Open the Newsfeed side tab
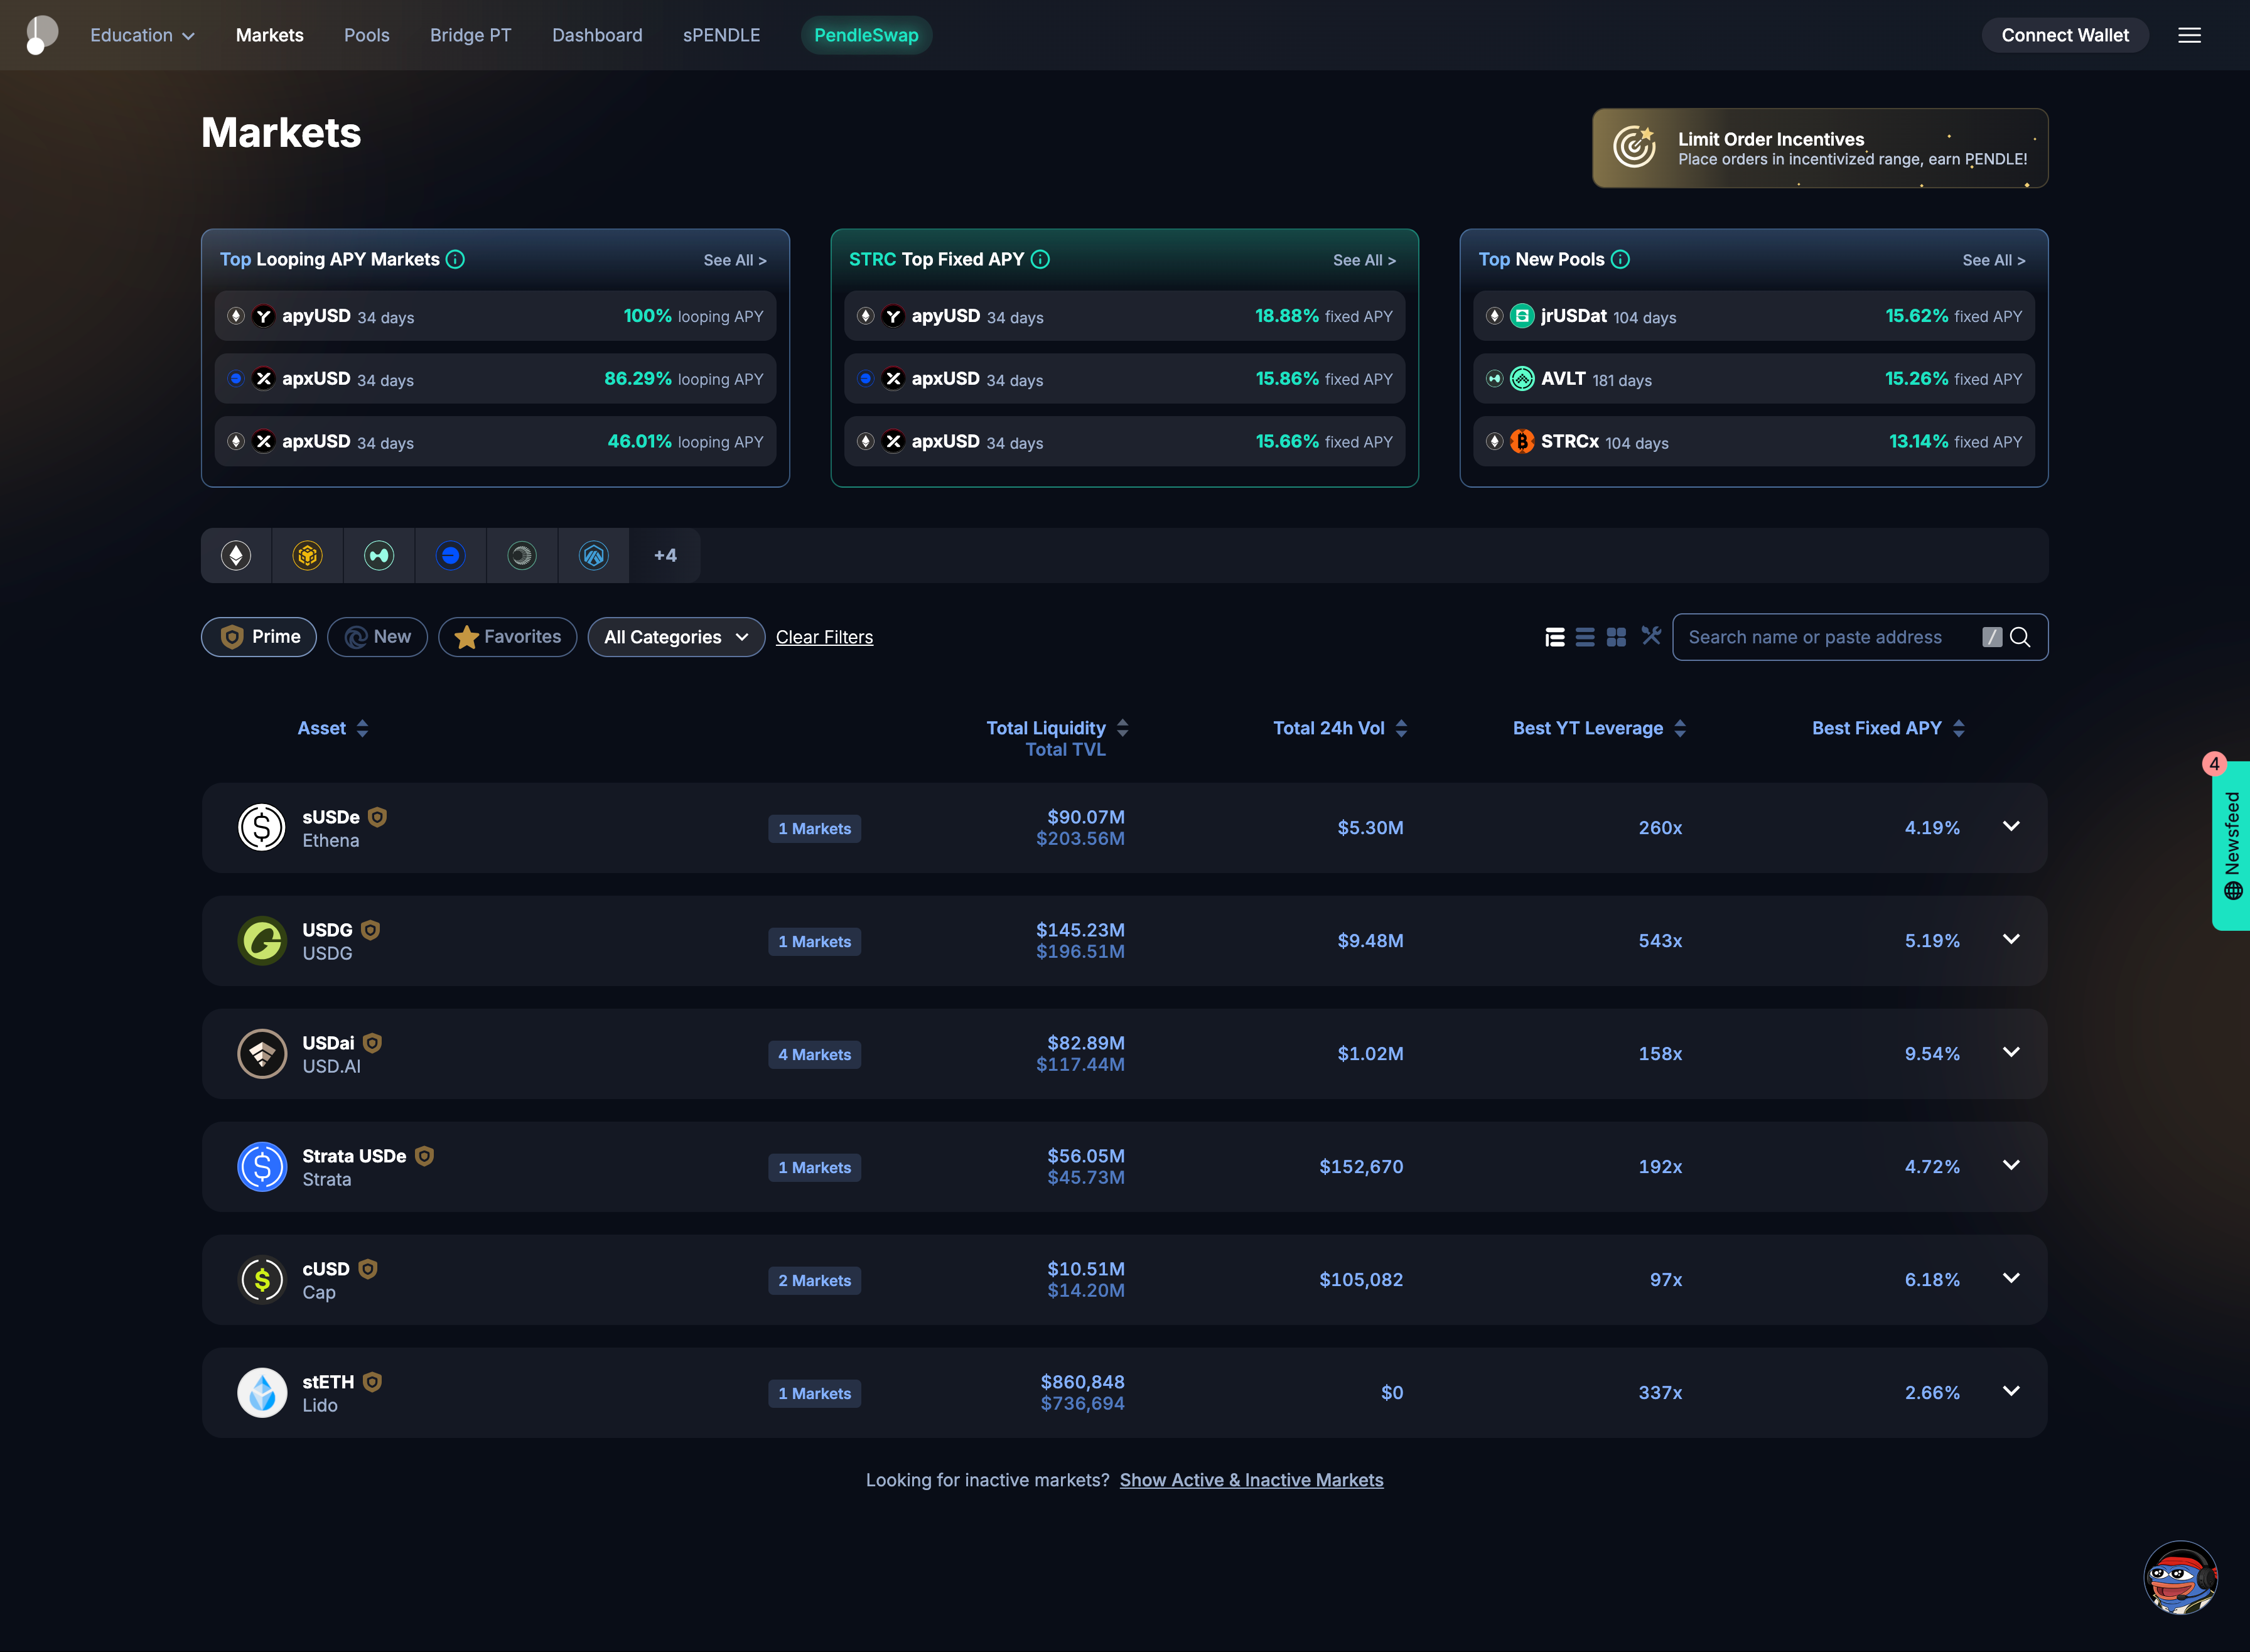 pyautogui.click(x=2231, y=846)
